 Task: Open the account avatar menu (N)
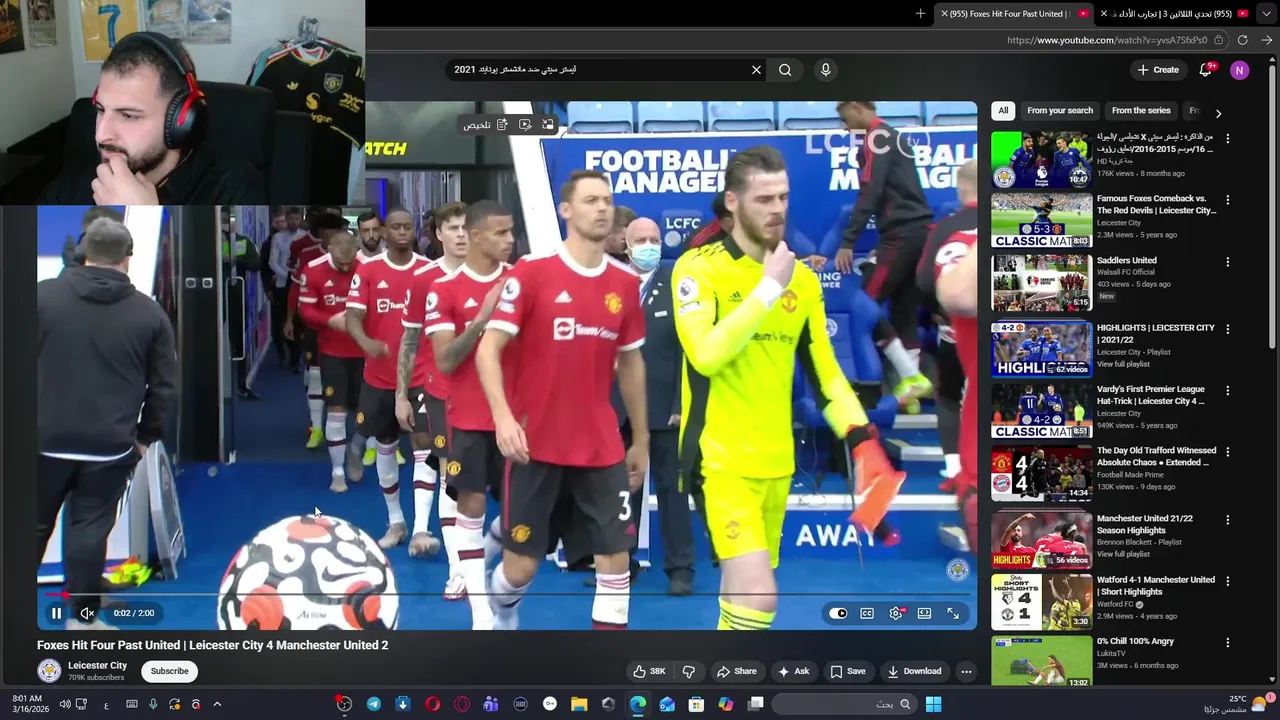(x=1239, y=70)
